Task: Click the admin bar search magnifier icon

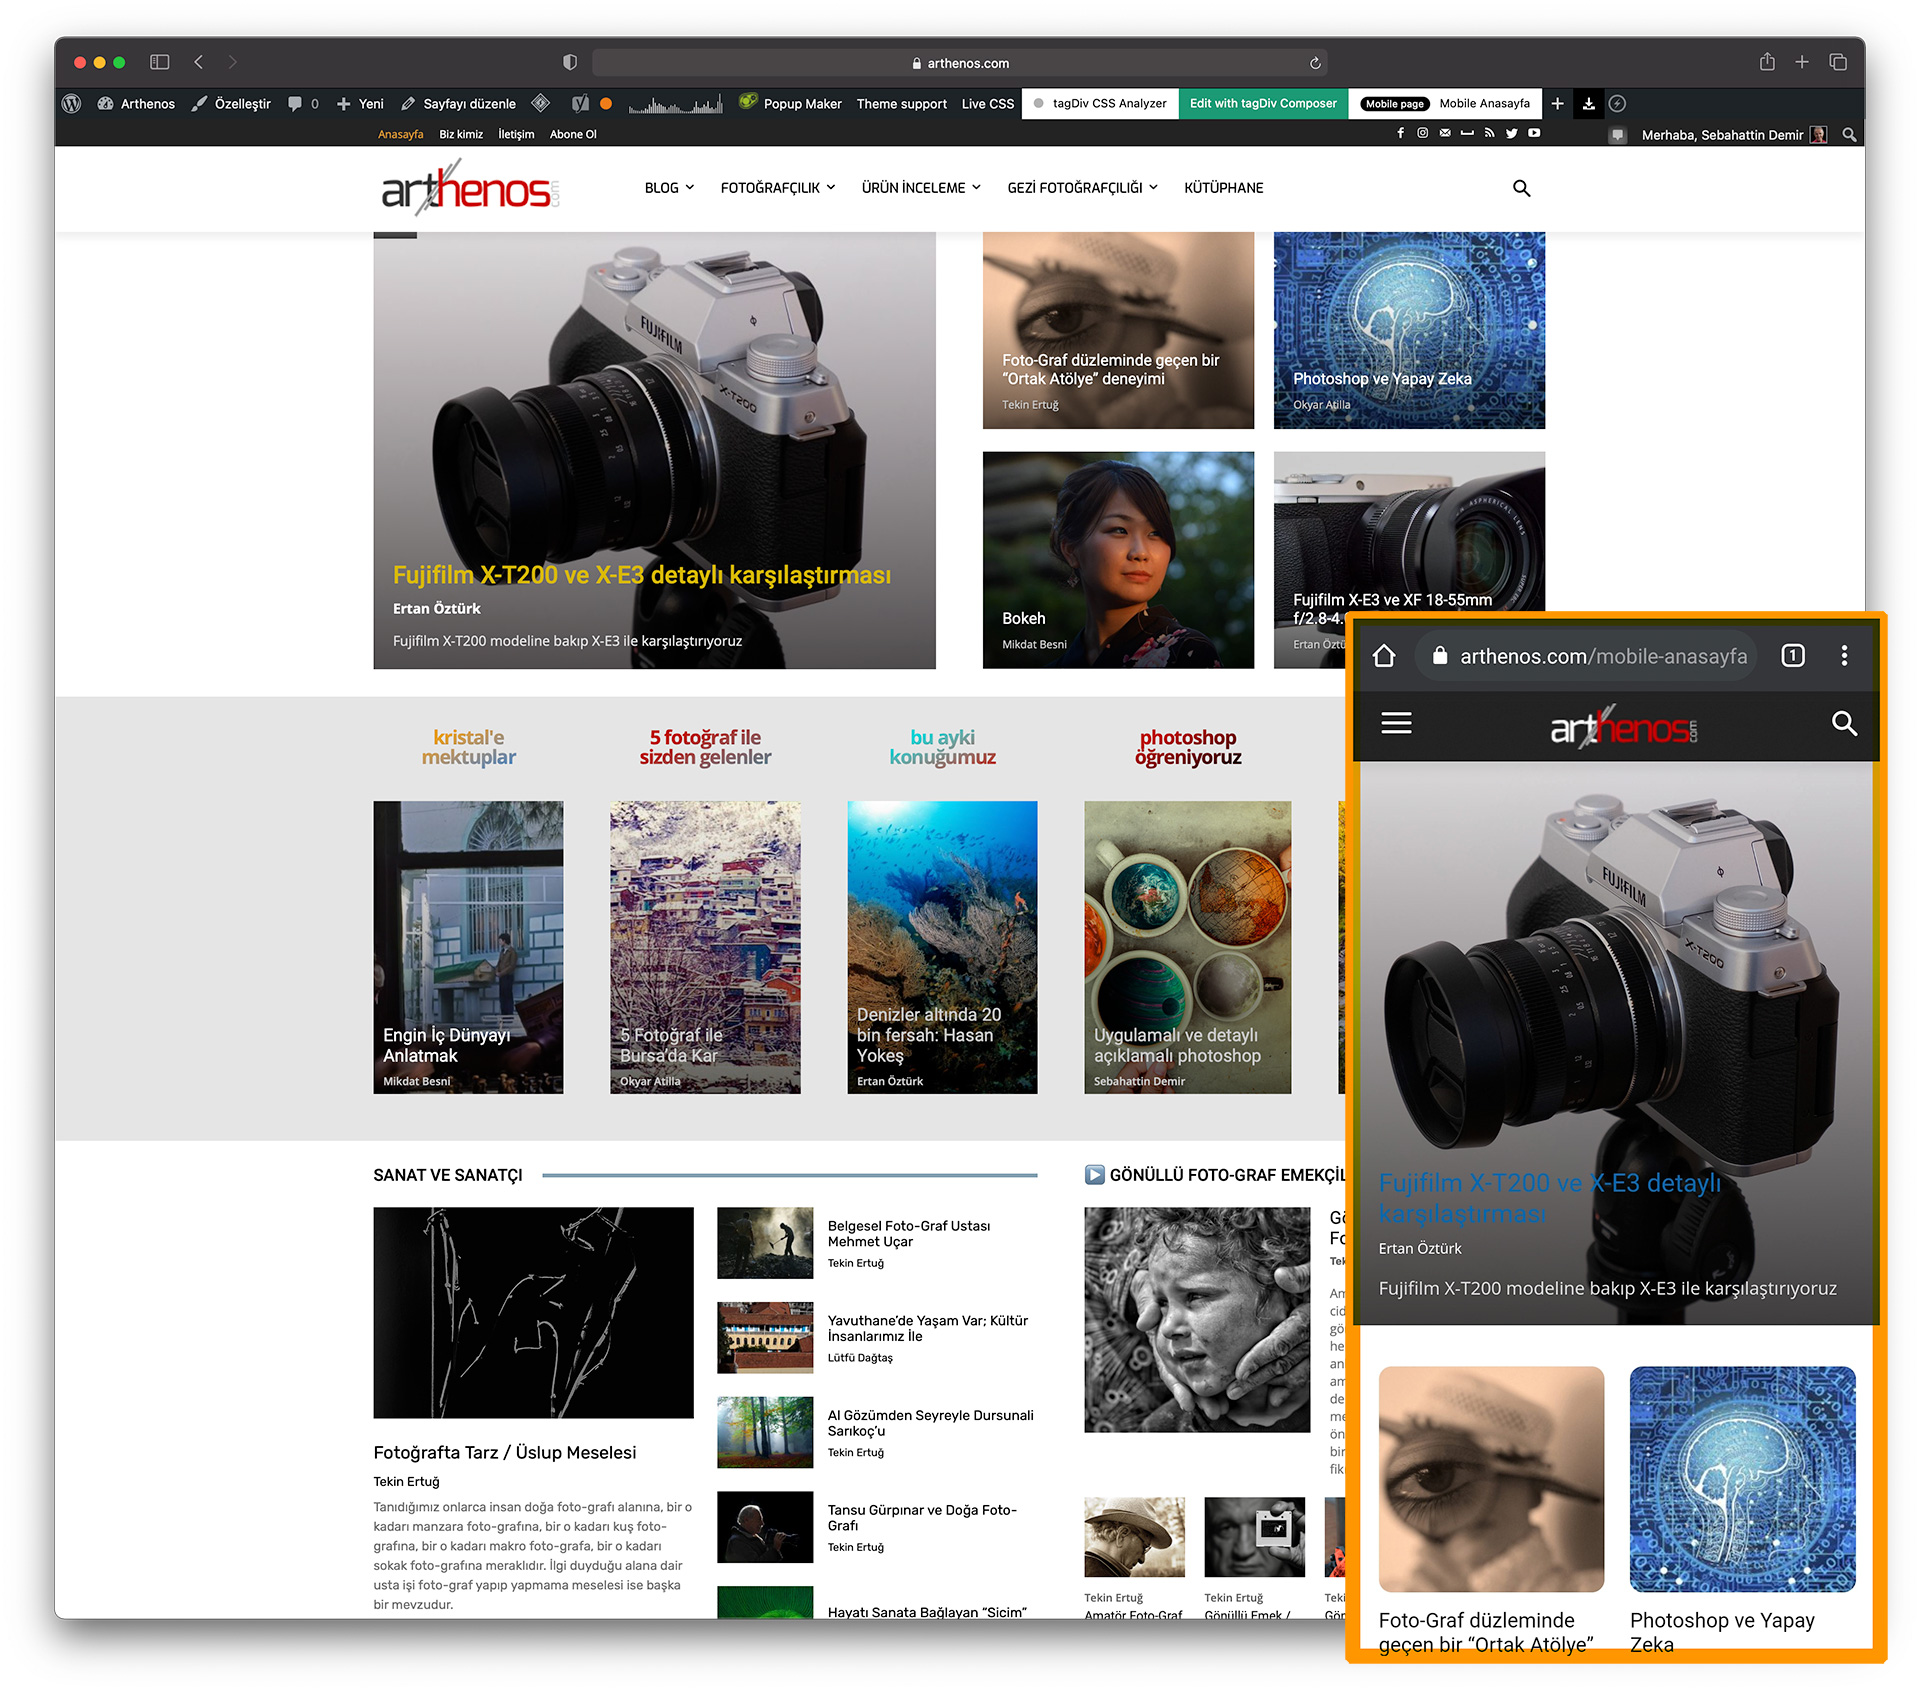Action: click(x=1849, y=134)
